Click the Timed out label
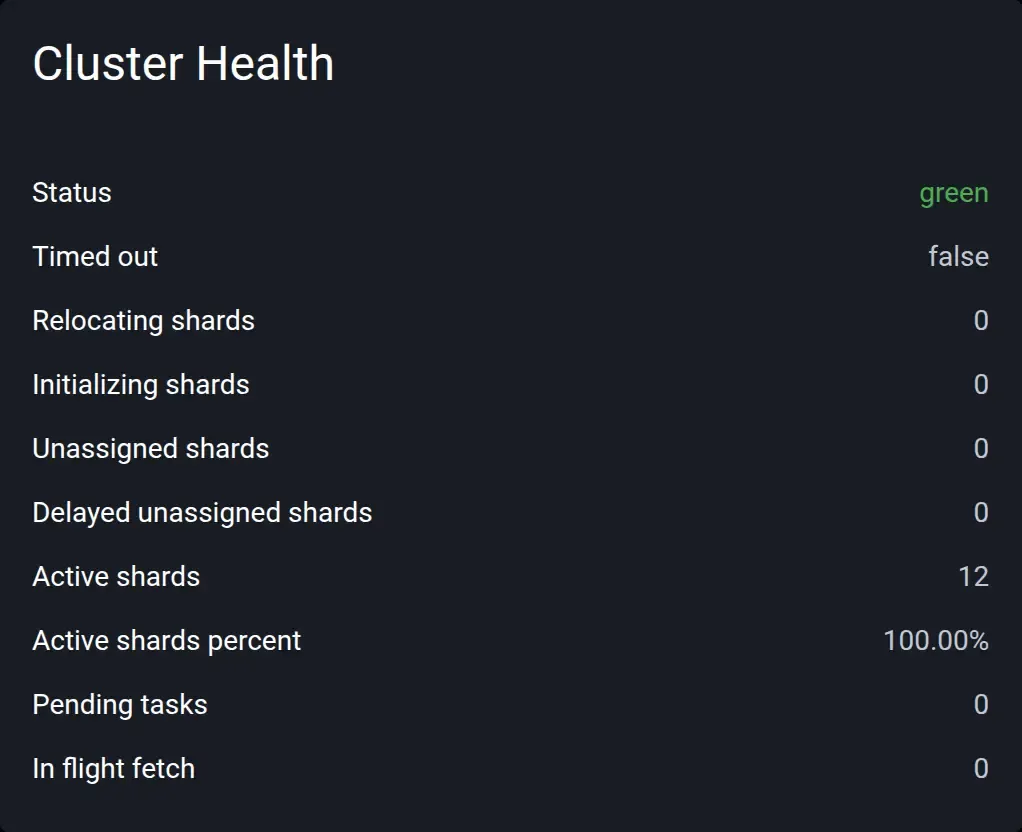 click(95, 256)
